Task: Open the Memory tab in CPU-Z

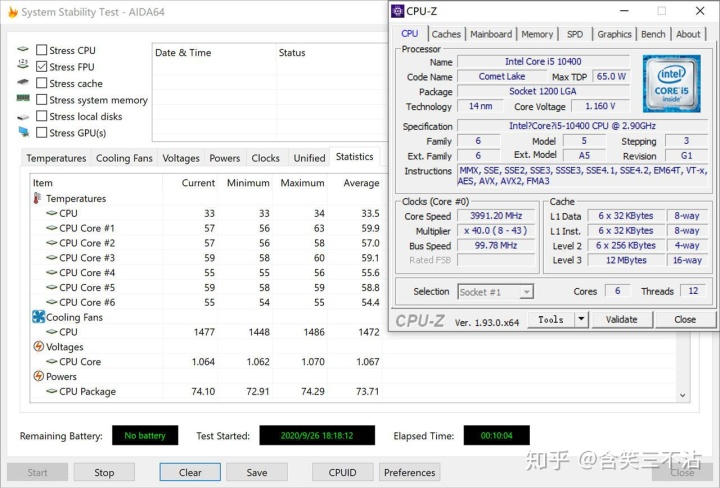Action: click(537, 34)
